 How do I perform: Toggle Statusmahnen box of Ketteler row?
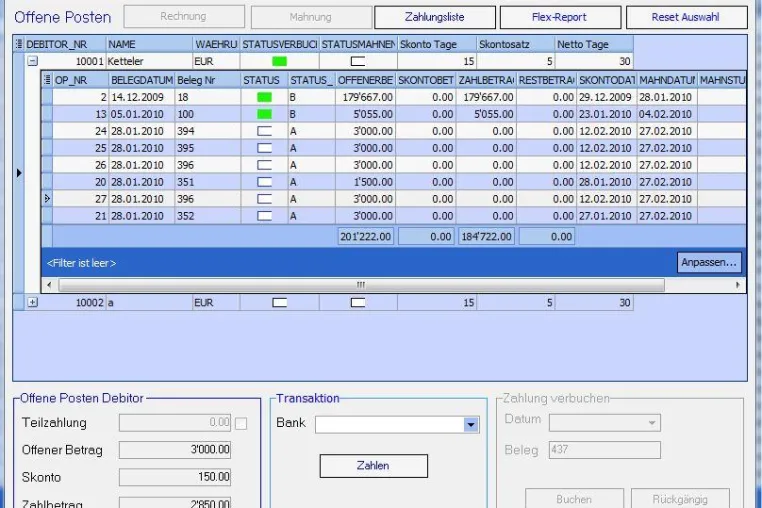(x=358, y=61)
